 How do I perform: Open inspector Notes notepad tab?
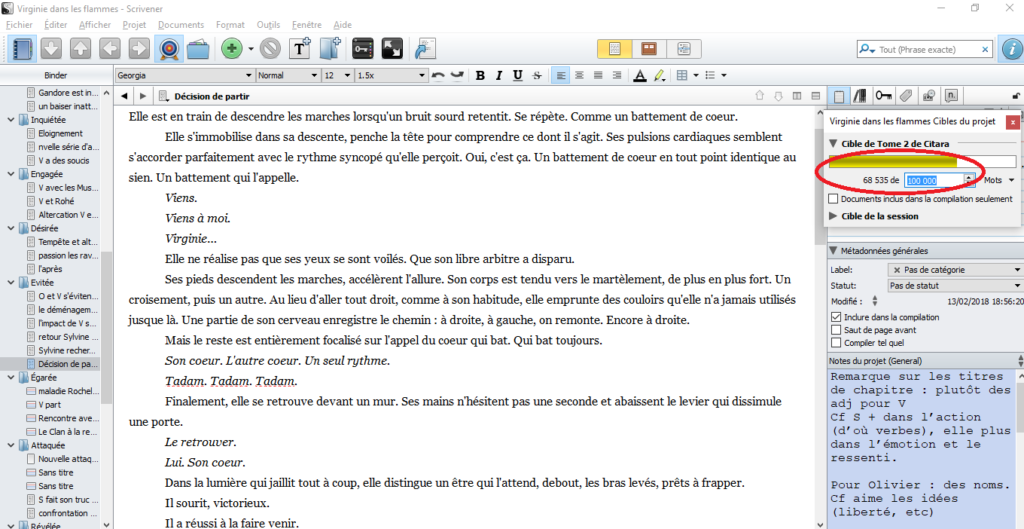(839, 97)
